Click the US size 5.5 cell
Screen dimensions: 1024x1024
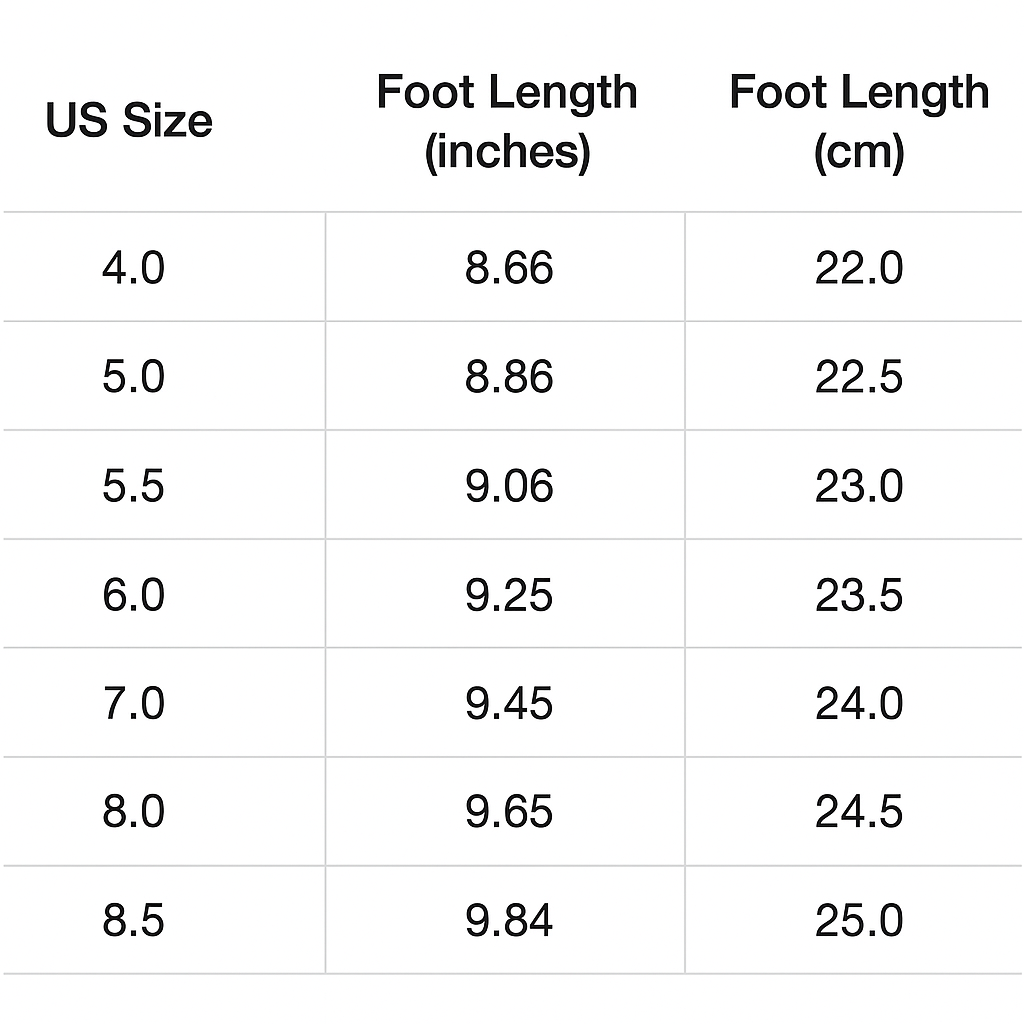pyautogui.click(x=133, y=486)
